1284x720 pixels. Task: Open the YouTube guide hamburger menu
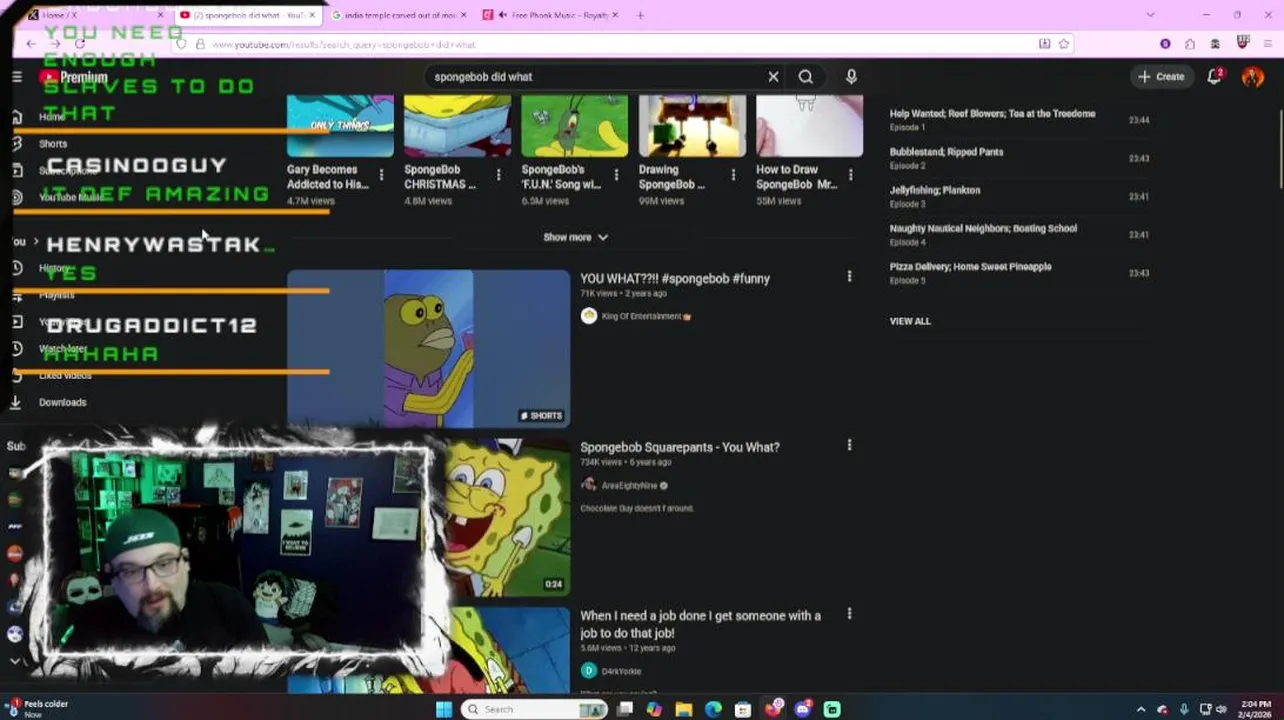tap(16, 77)
